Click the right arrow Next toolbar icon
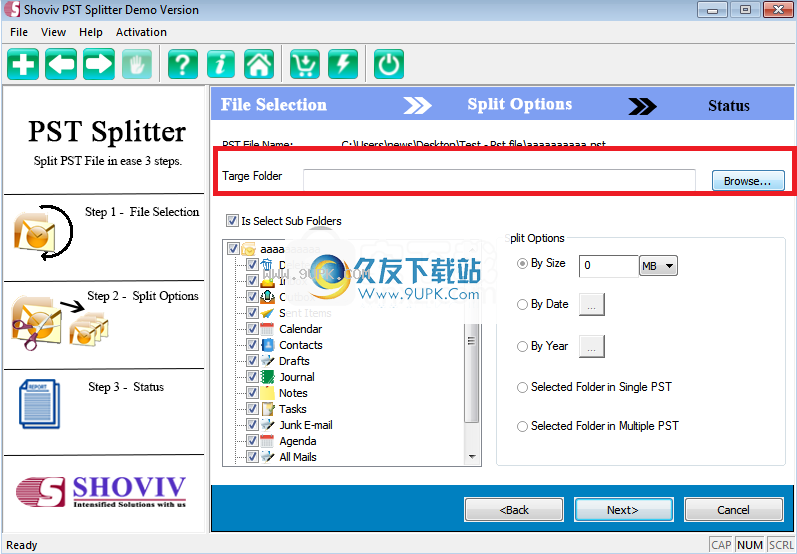 99,64
